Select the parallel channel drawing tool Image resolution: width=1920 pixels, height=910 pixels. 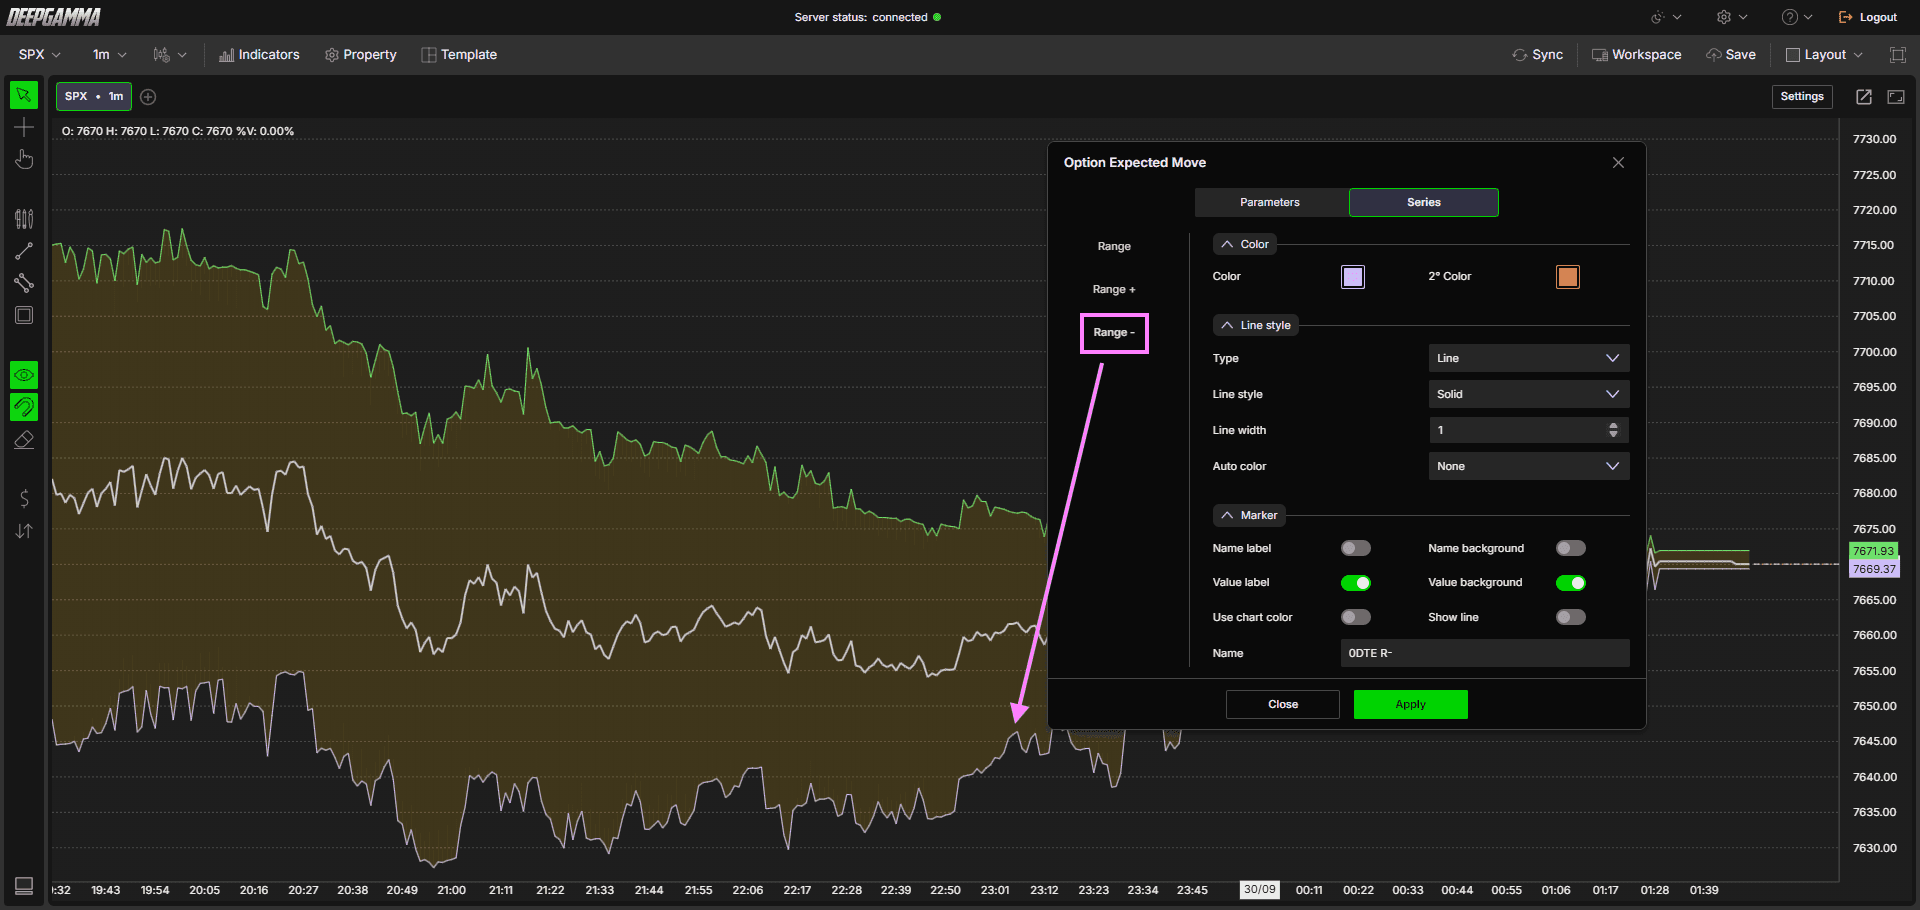[x=24, y=283]
